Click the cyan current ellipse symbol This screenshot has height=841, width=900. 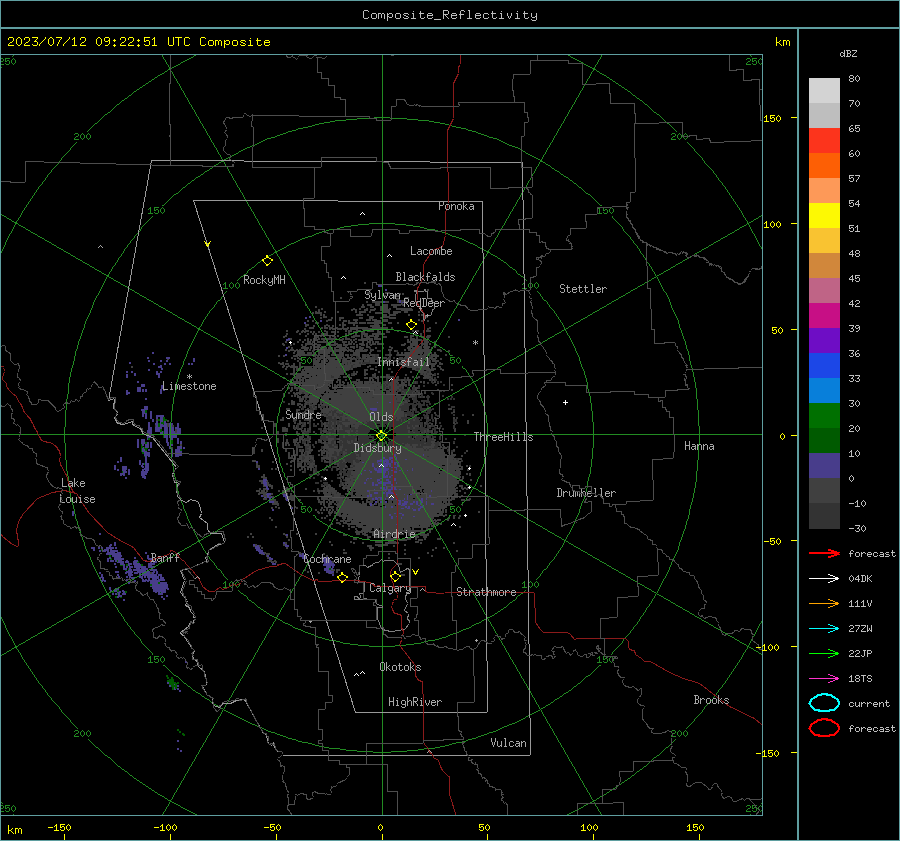[x=824, y=703]
